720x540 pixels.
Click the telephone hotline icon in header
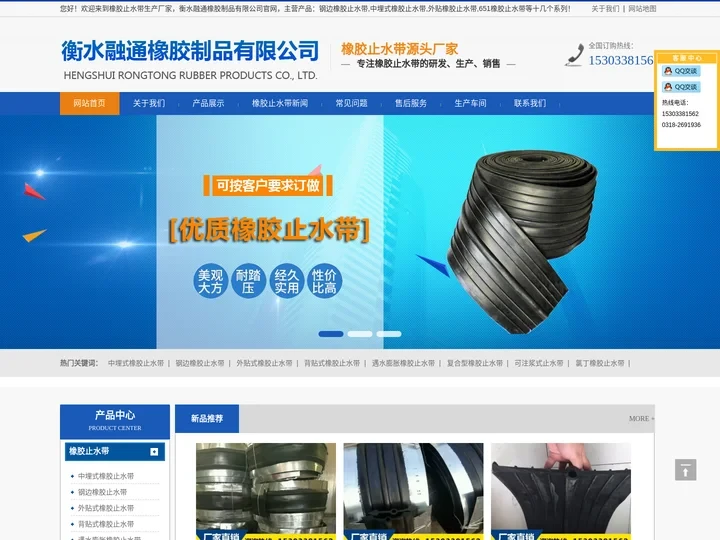574,55
